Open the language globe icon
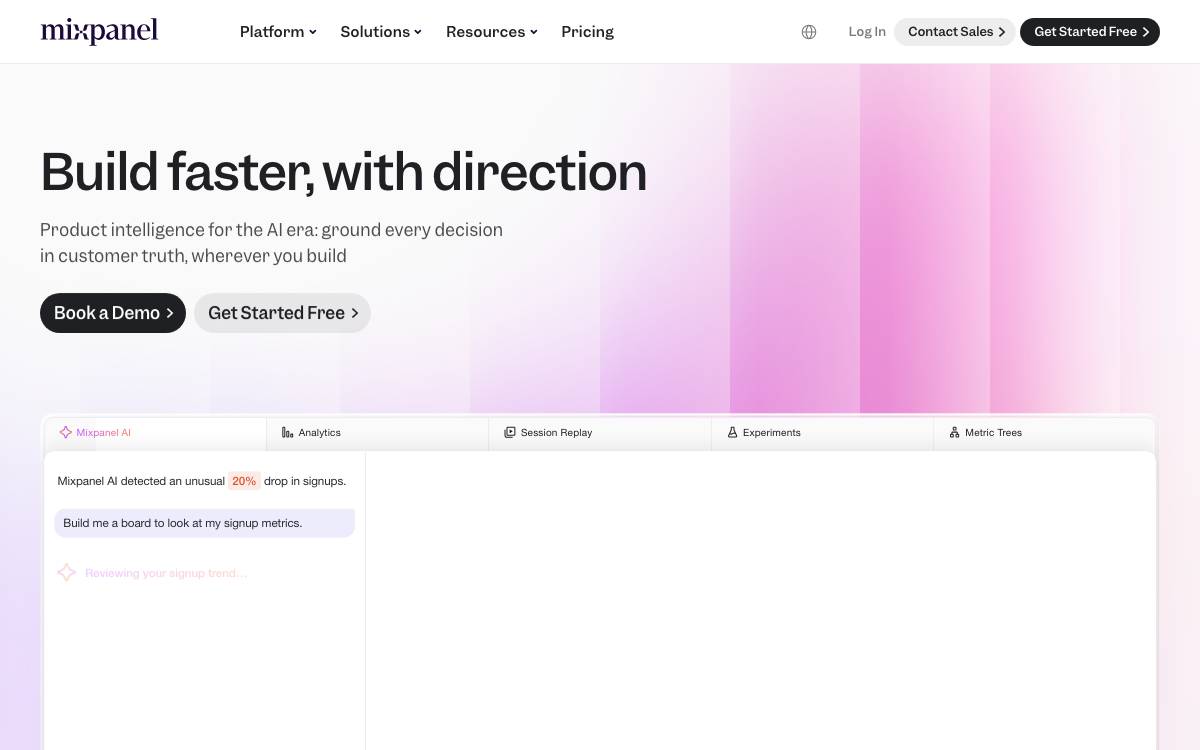Screen dimensions: 1200x750 tap(809, 32)
